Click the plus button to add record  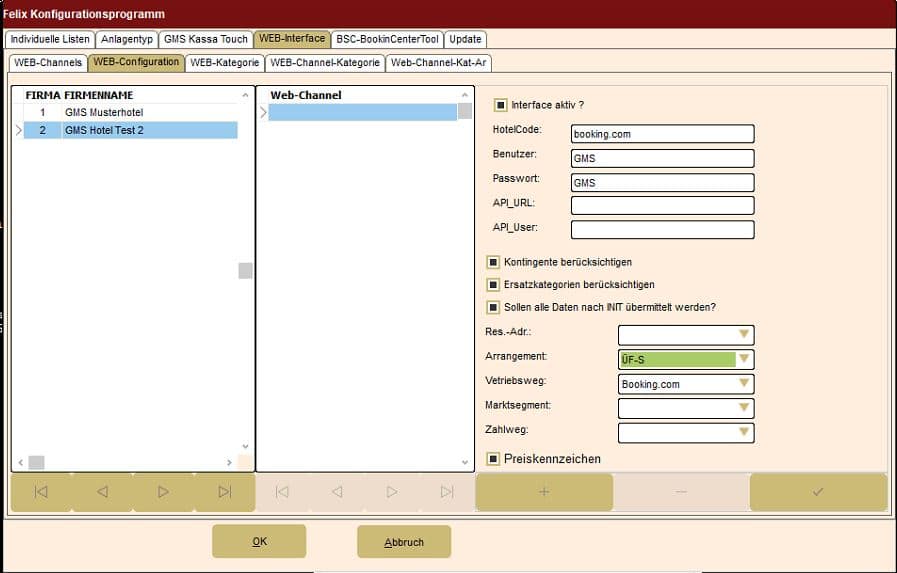[544, 492]
